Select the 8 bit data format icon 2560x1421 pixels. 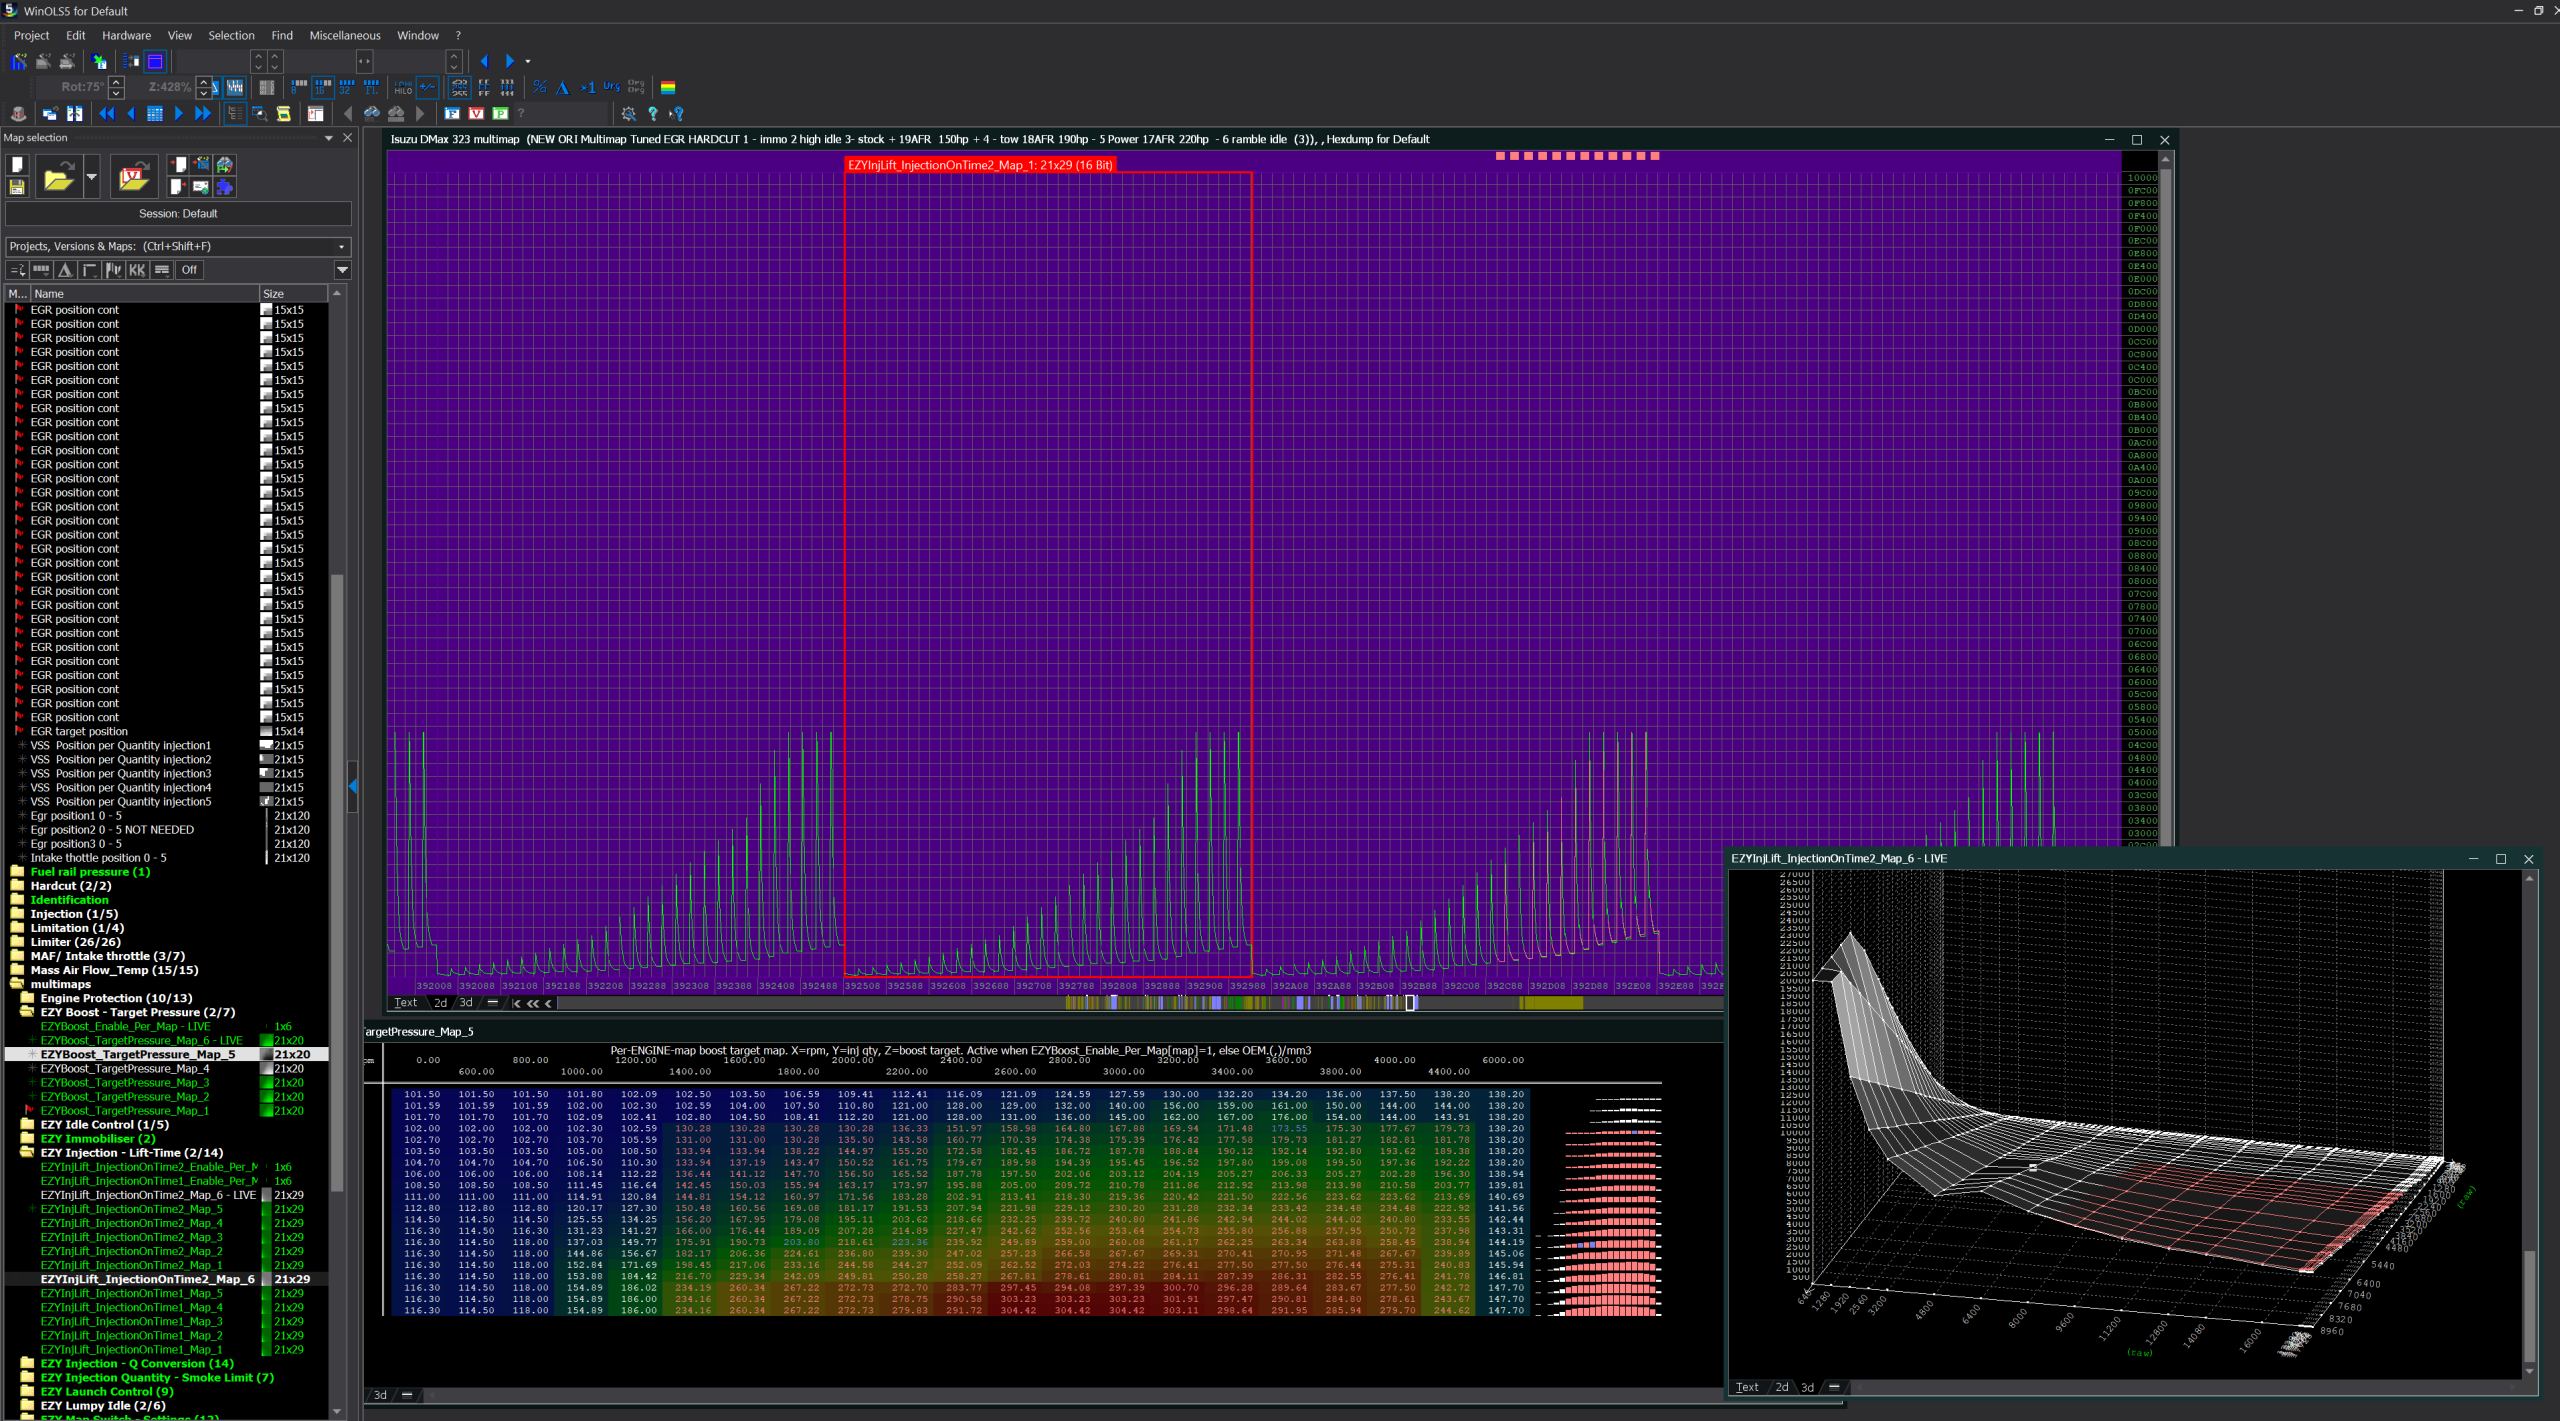click(x=299, y=88)
